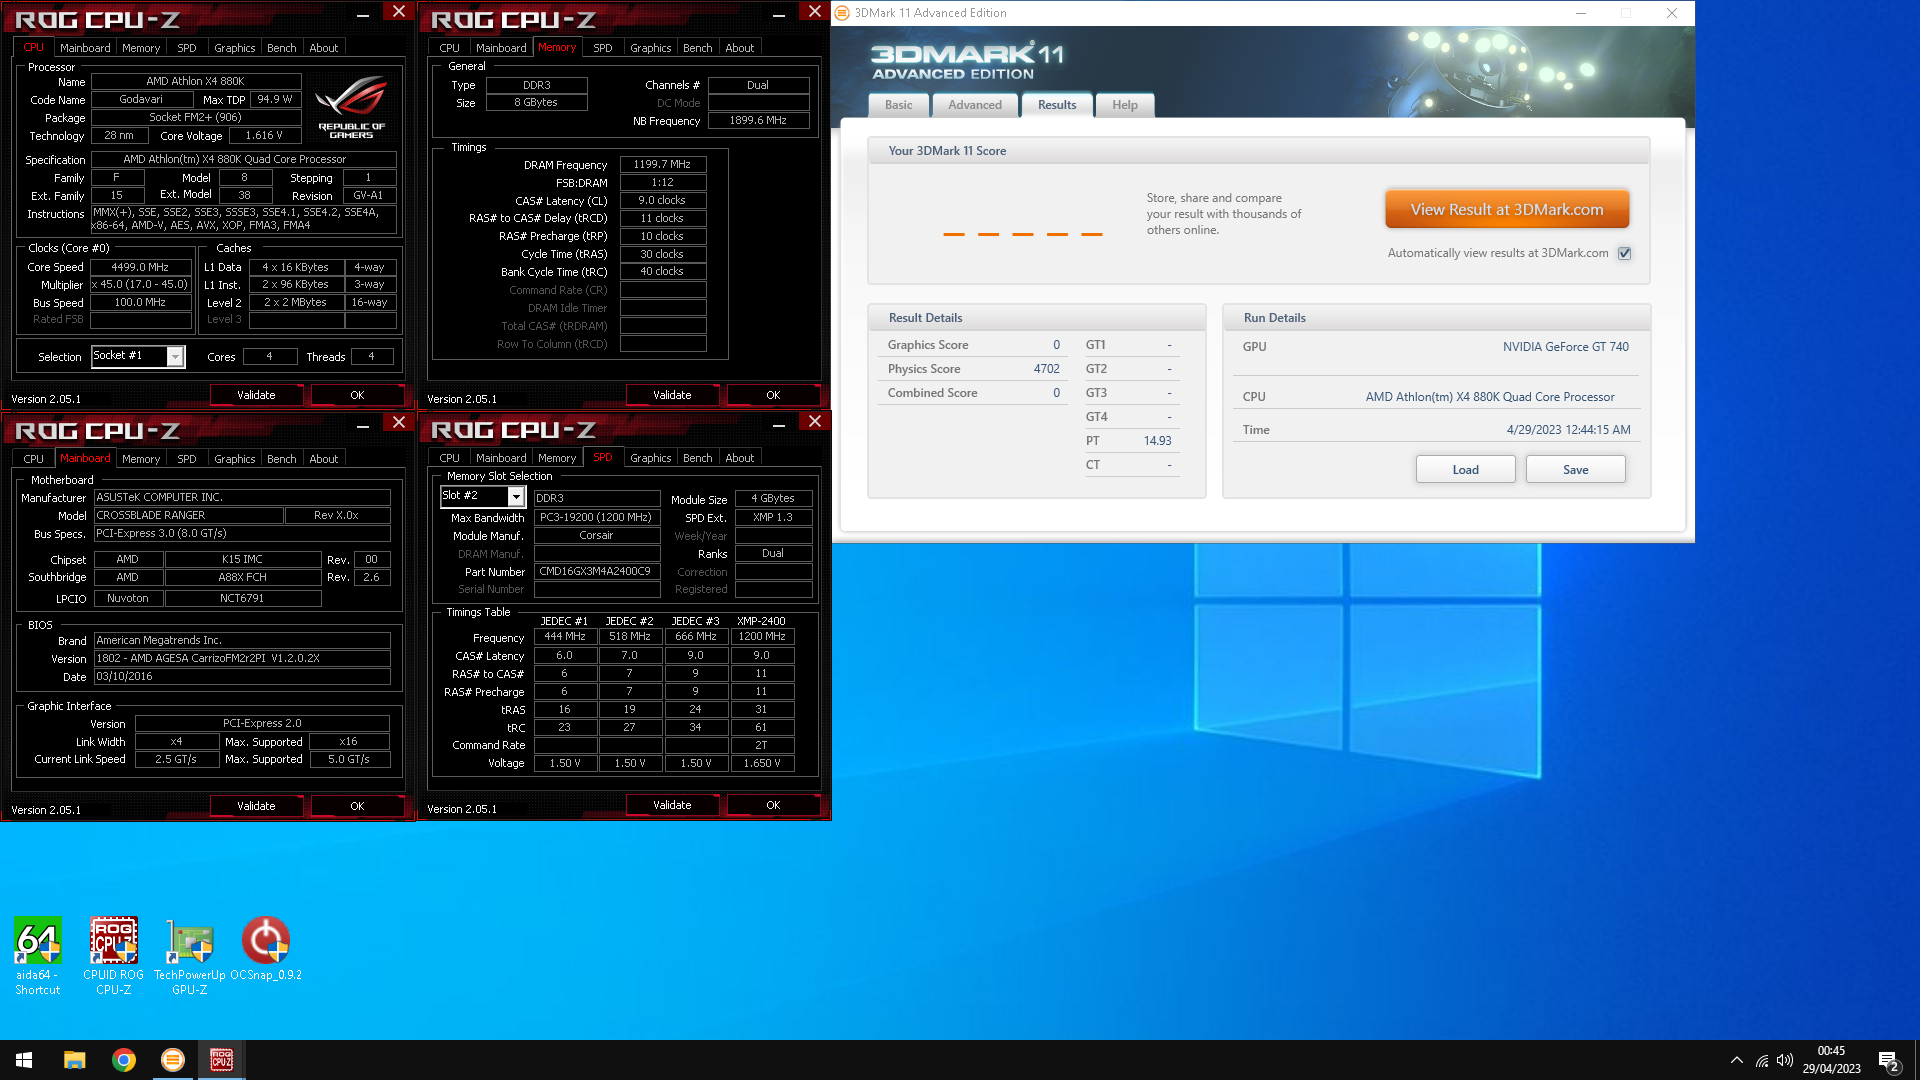The image size is (1920, 1080).
Task: Click Validate in the Mainboard tab window
Action: point(257,806)
